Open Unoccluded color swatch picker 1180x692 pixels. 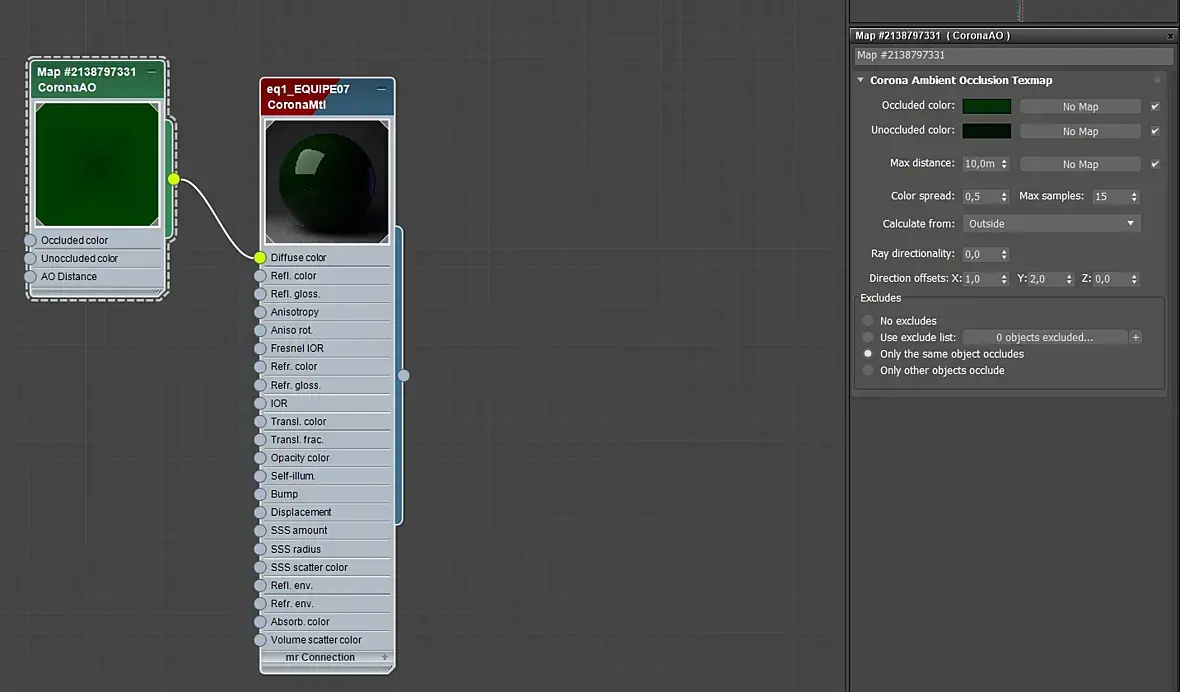tap(987, 131)
